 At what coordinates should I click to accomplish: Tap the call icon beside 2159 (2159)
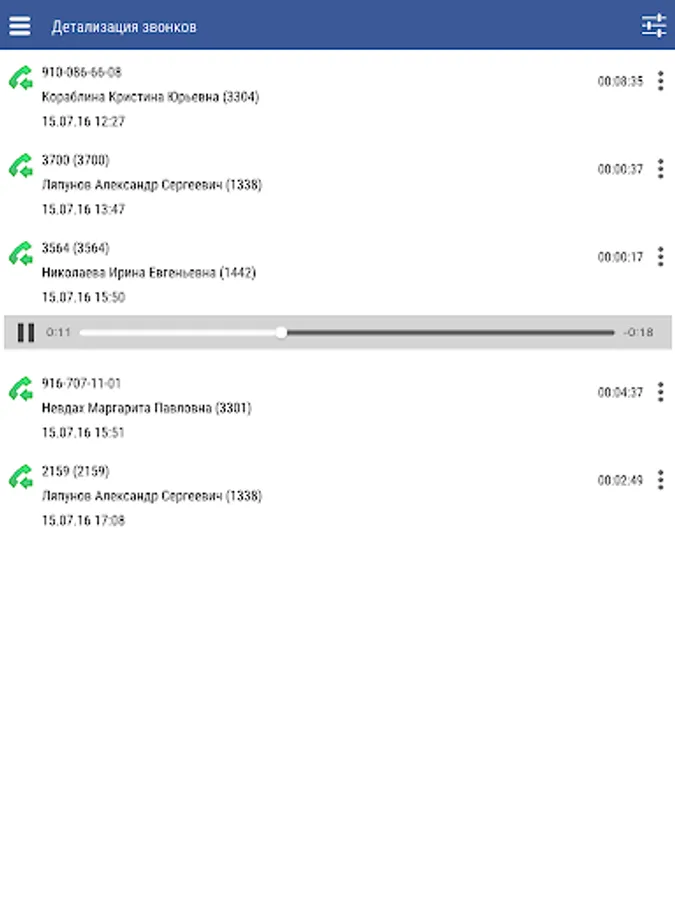[21, 478]
